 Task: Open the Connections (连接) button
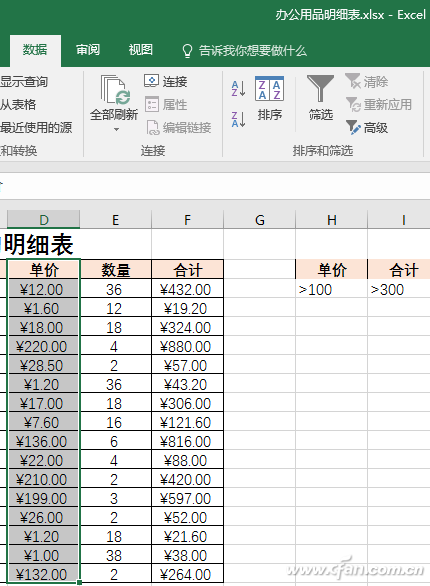point(166,81)
